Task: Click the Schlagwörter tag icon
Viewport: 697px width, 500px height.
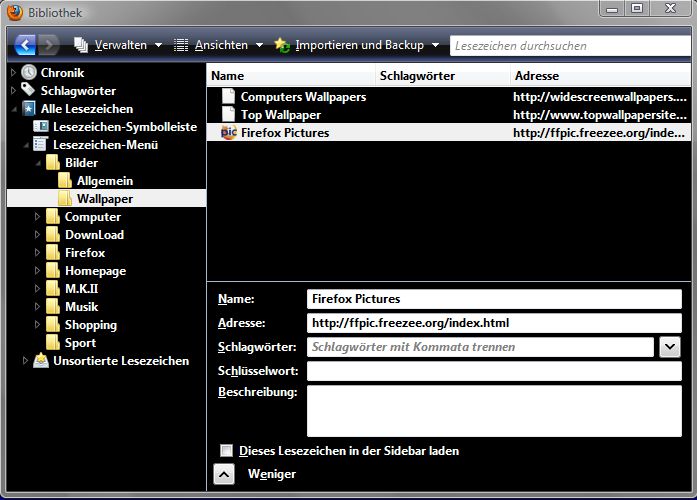Action: pos(29,91)
